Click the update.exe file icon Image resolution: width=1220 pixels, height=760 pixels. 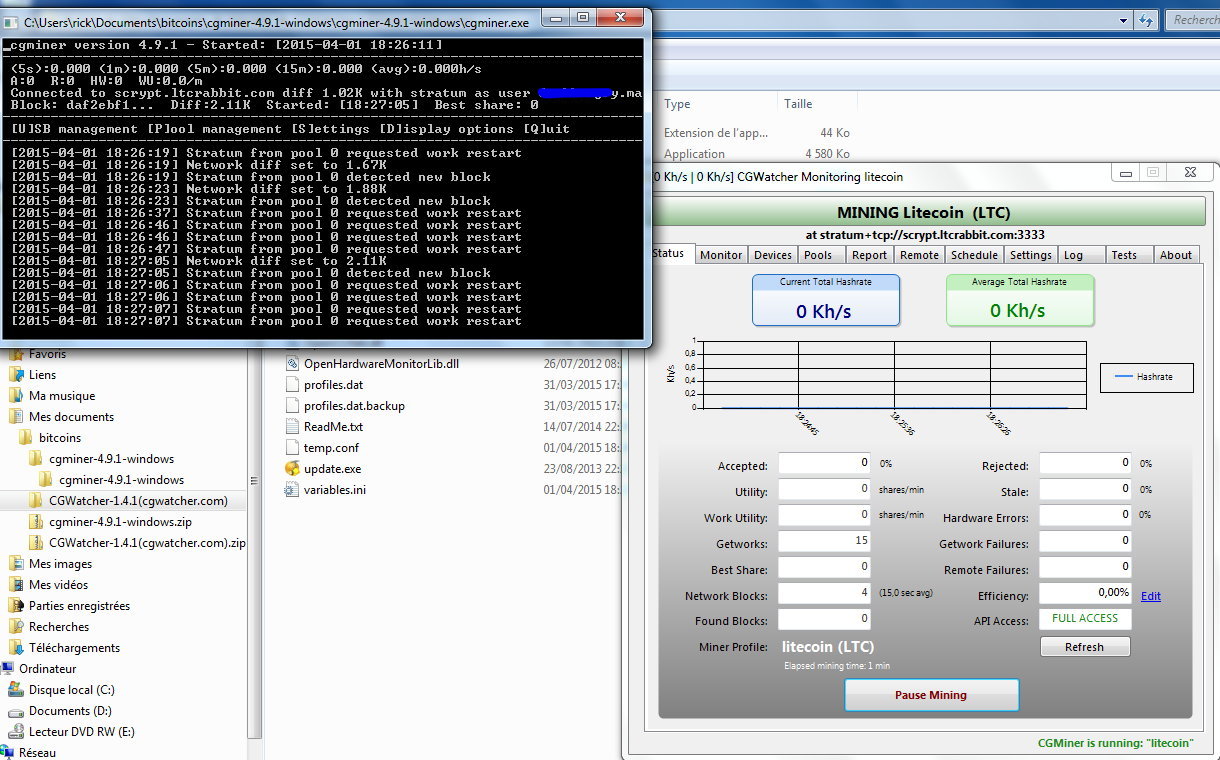pos(292,469)
